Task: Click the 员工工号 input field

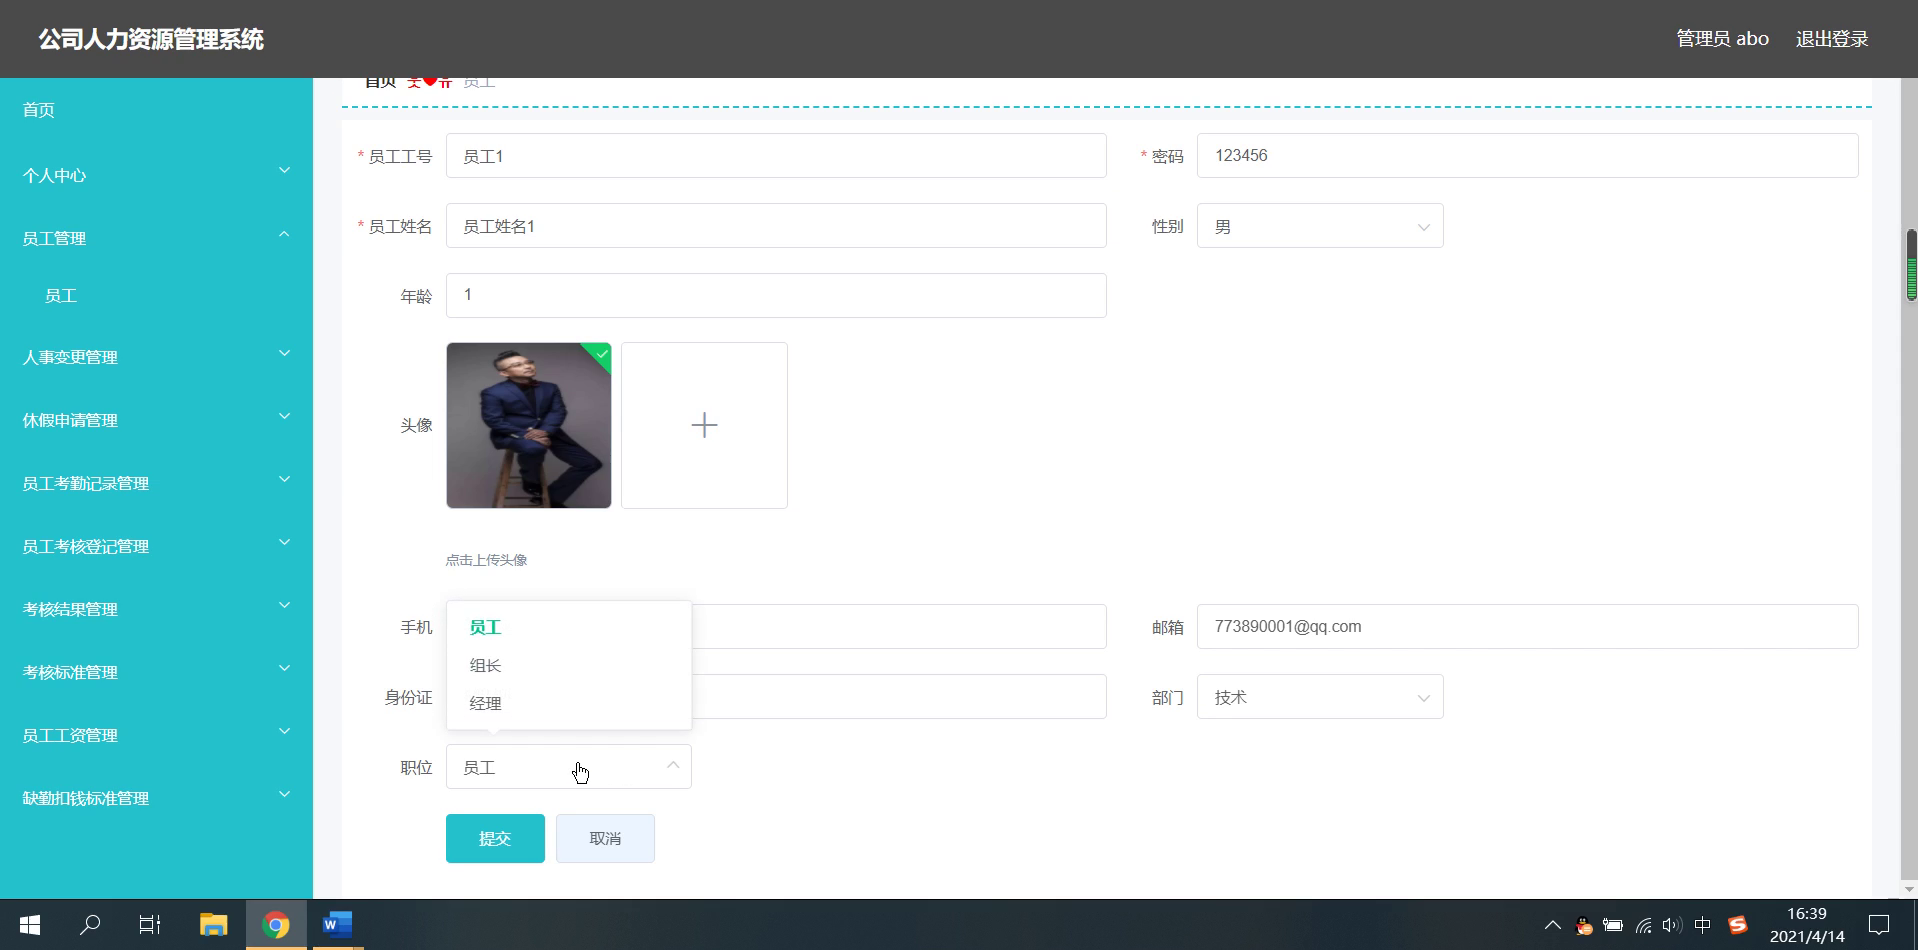Action: click(776, 156)
